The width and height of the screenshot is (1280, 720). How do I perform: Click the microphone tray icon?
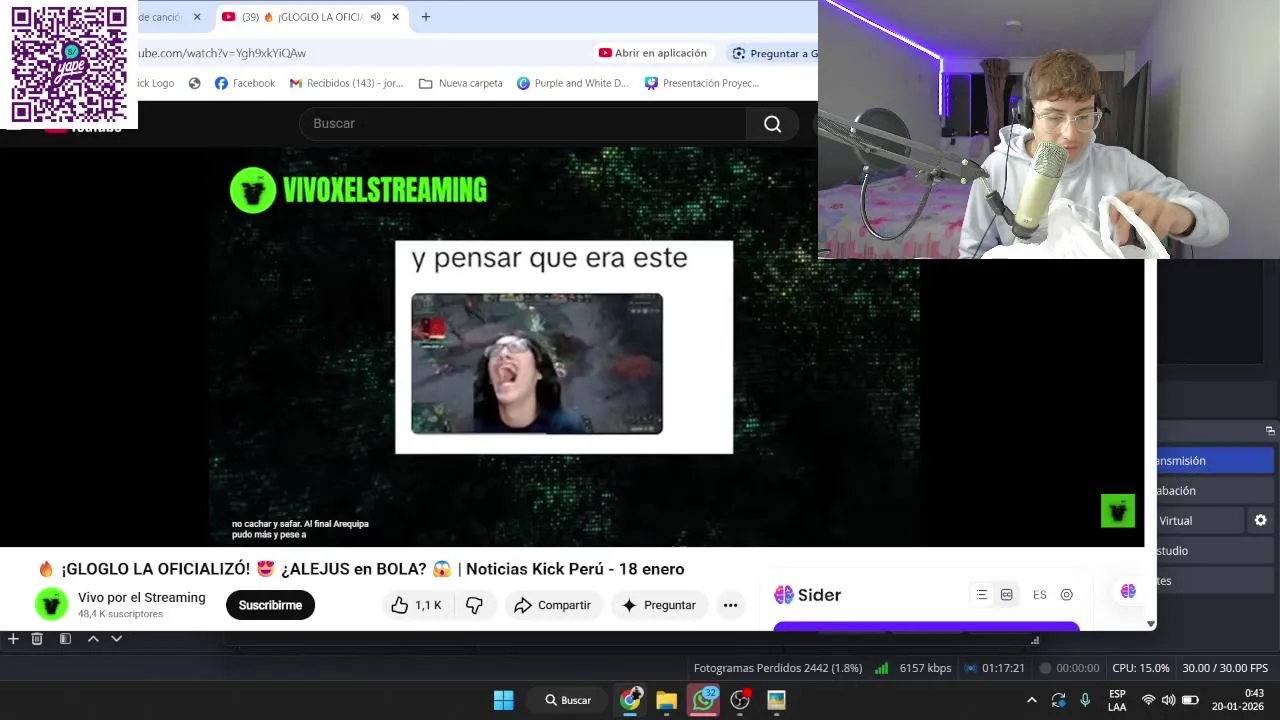pyautogui.click(x=1085, y=700)
